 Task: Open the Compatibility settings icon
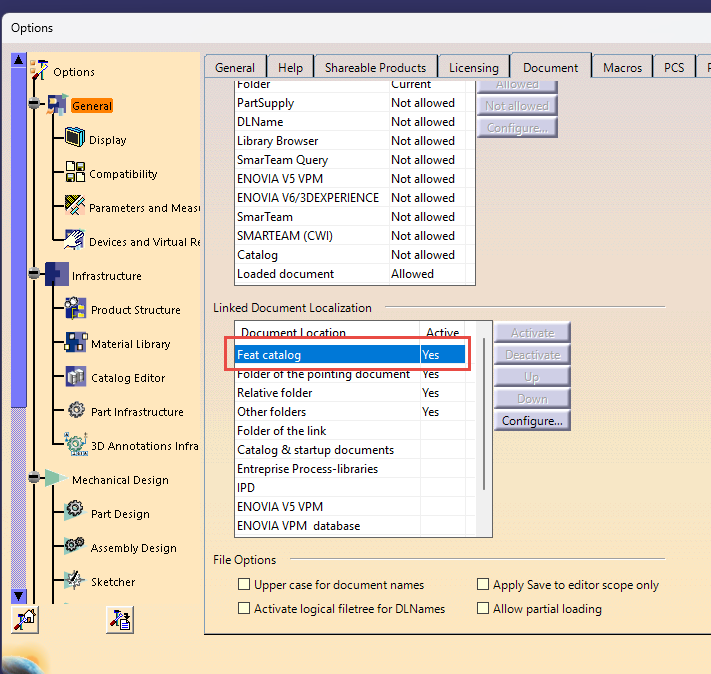pos(75,172)
